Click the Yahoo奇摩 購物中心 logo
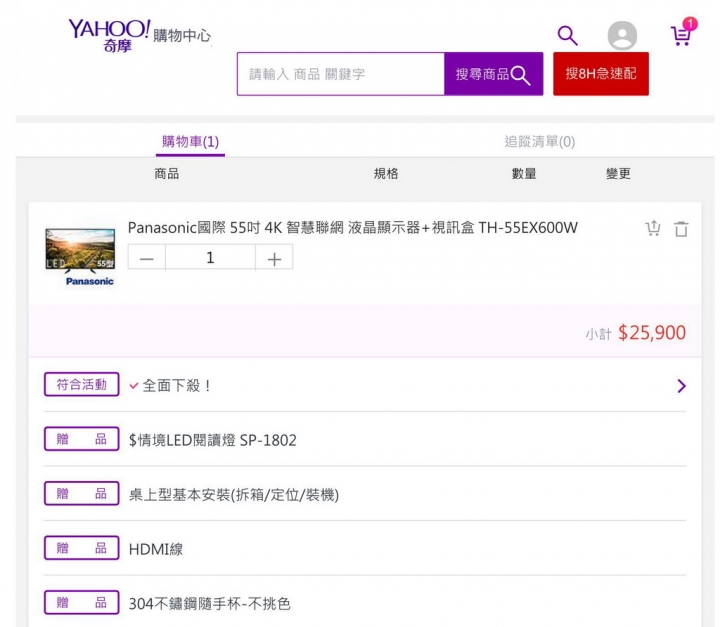 pos(140,35)
